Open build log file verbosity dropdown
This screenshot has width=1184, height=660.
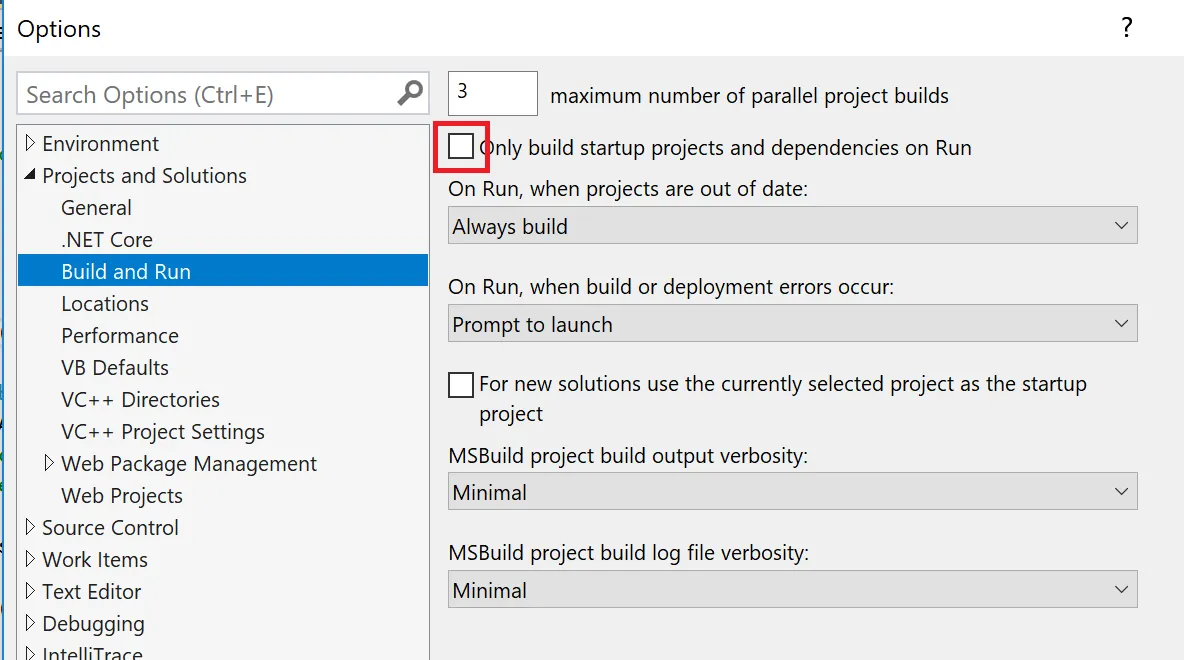click(x=792, y=590)
